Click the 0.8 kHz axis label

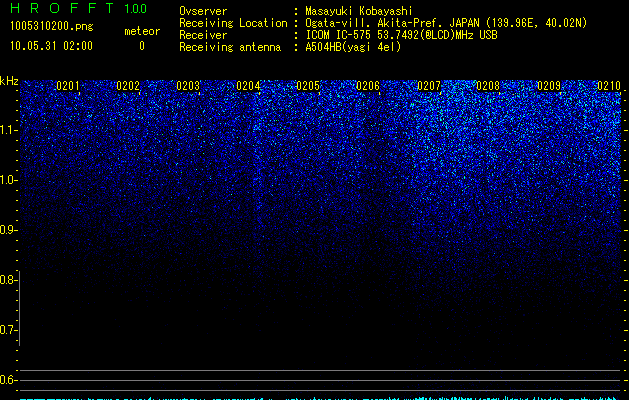9,280
